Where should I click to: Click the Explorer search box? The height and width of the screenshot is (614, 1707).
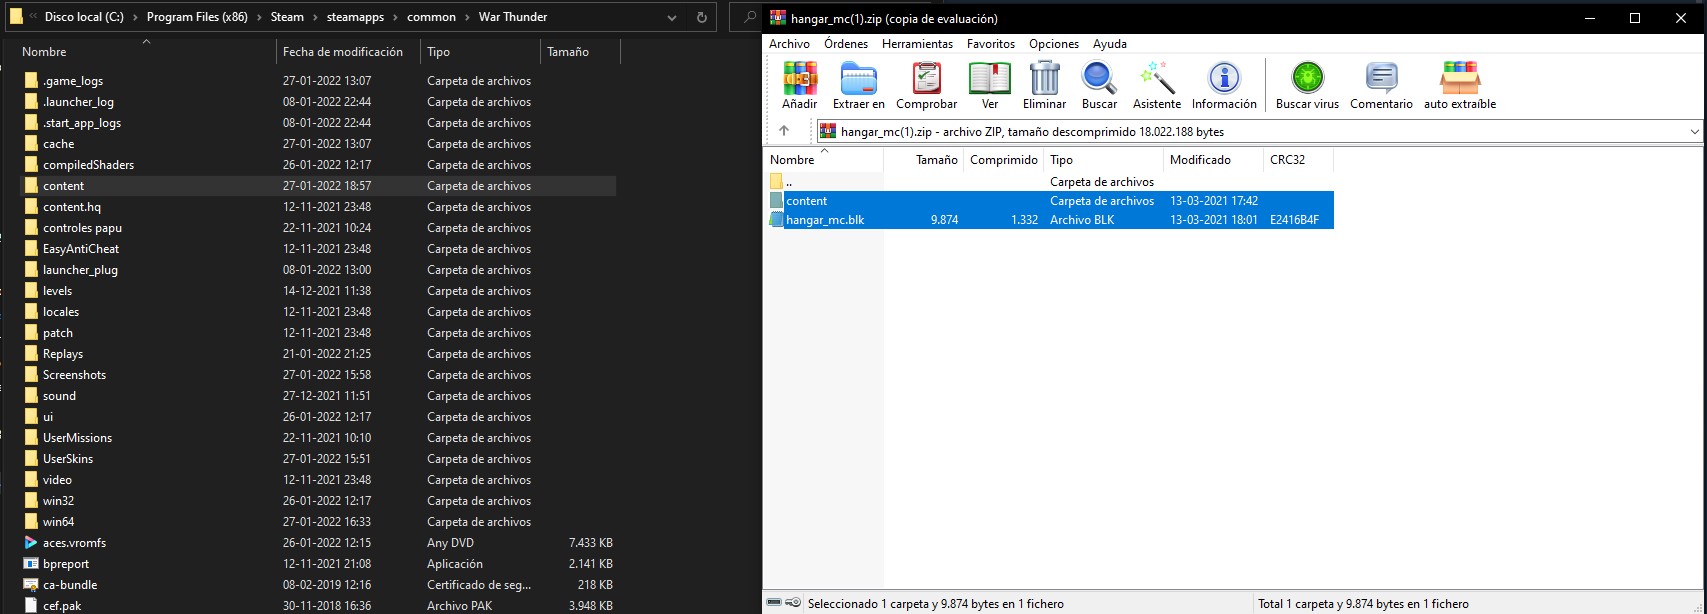tap(747, 17)
